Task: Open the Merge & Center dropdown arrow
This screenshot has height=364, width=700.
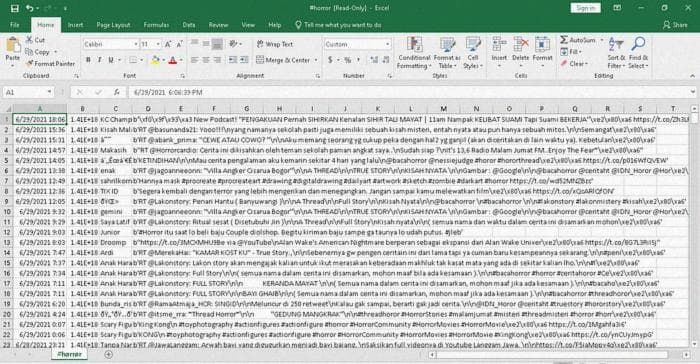Action: [x=316, y=60]
